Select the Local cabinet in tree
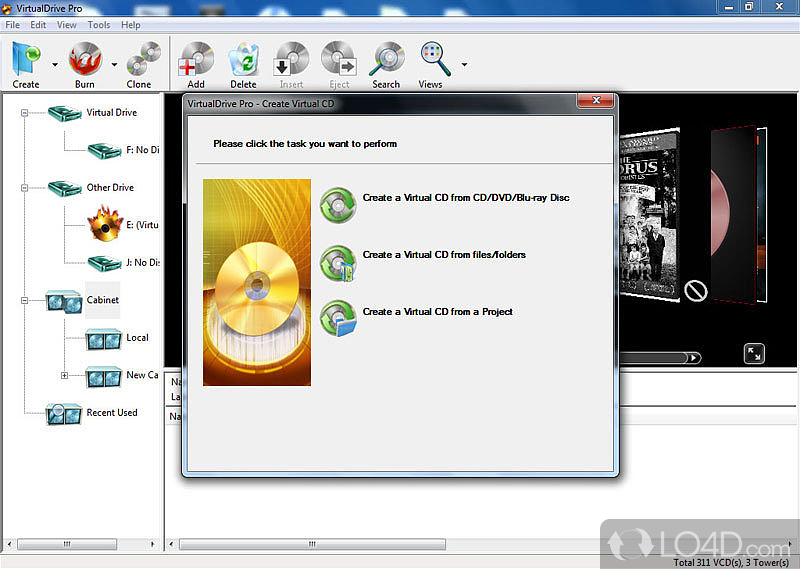 click(137, 338)
